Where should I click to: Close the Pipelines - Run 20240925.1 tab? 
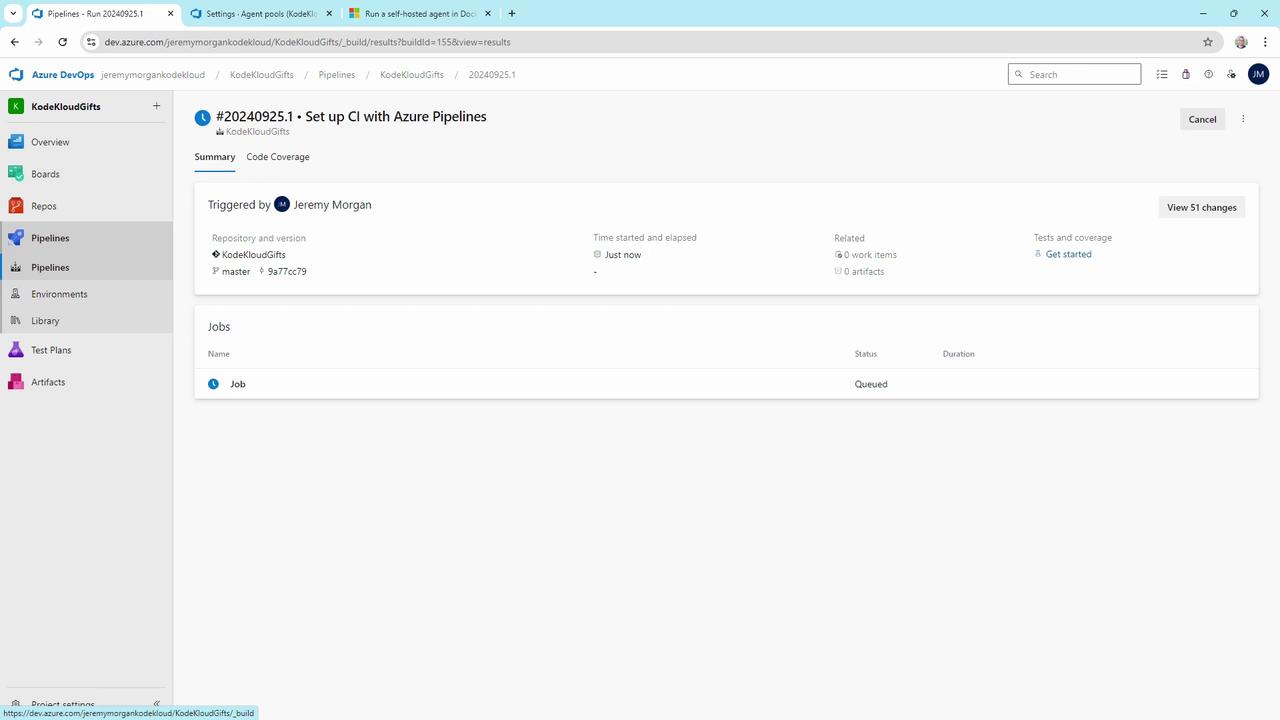pyautogui.click(x=169, y=14)
